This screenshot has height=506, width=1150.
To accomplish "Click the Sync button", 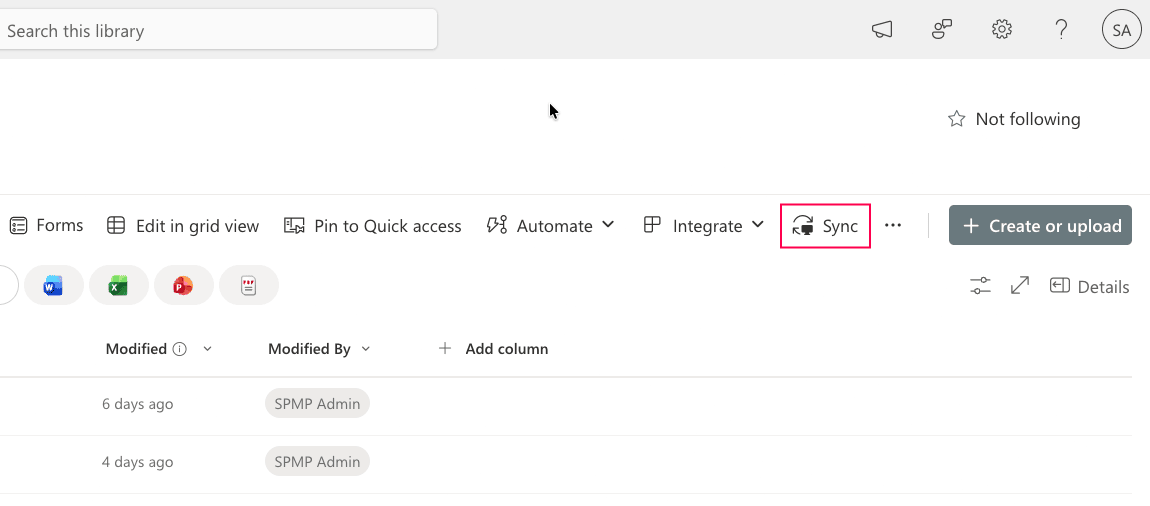I will (x=825, y=226).
